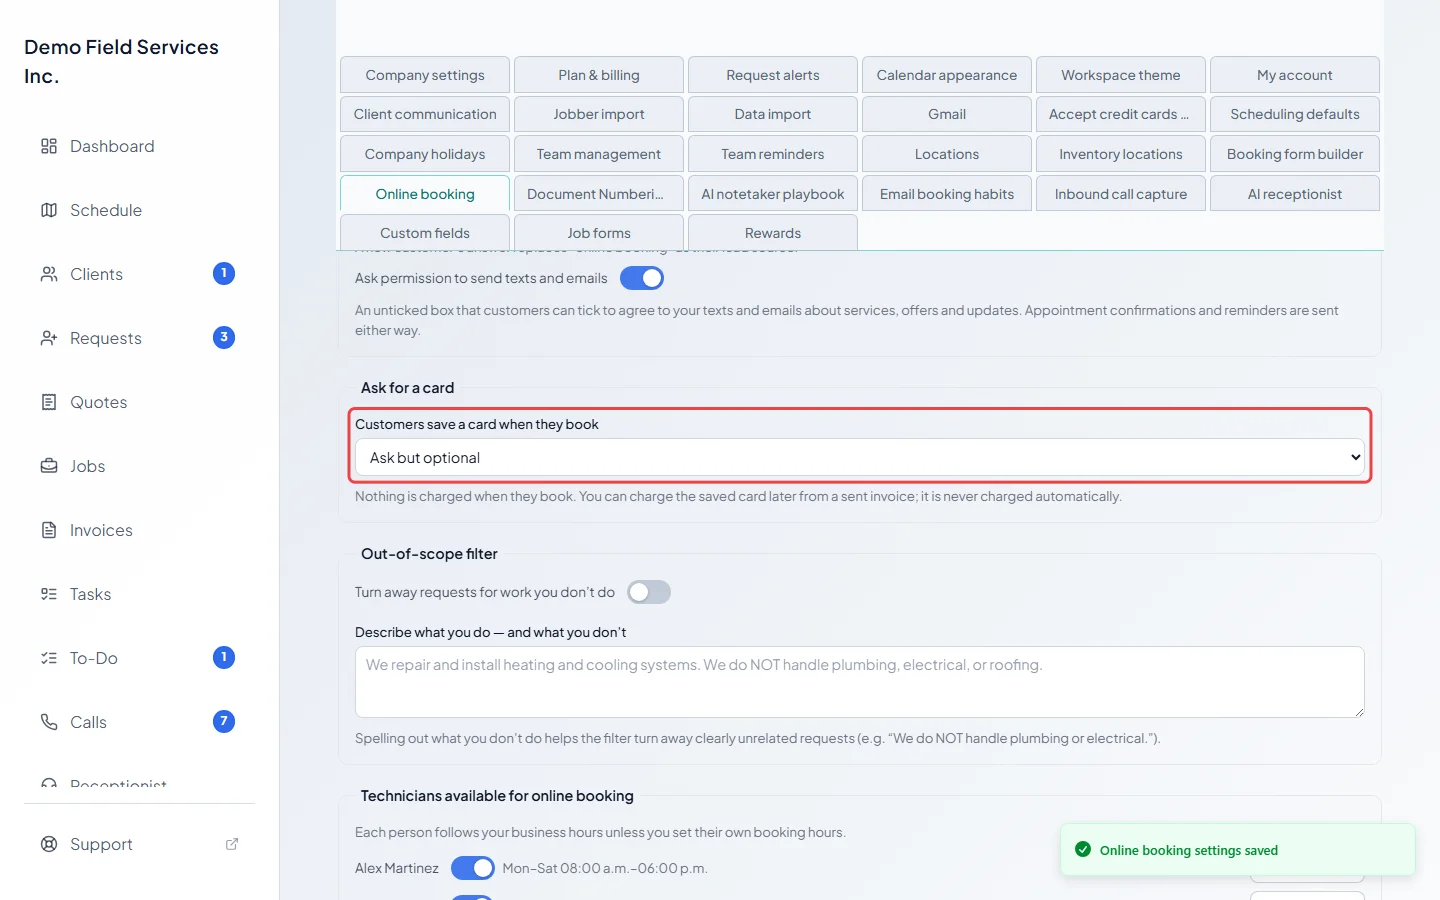
Task: Click the green saved checkmark icon
Action: pyautogui.click(x=1083, y=850)
